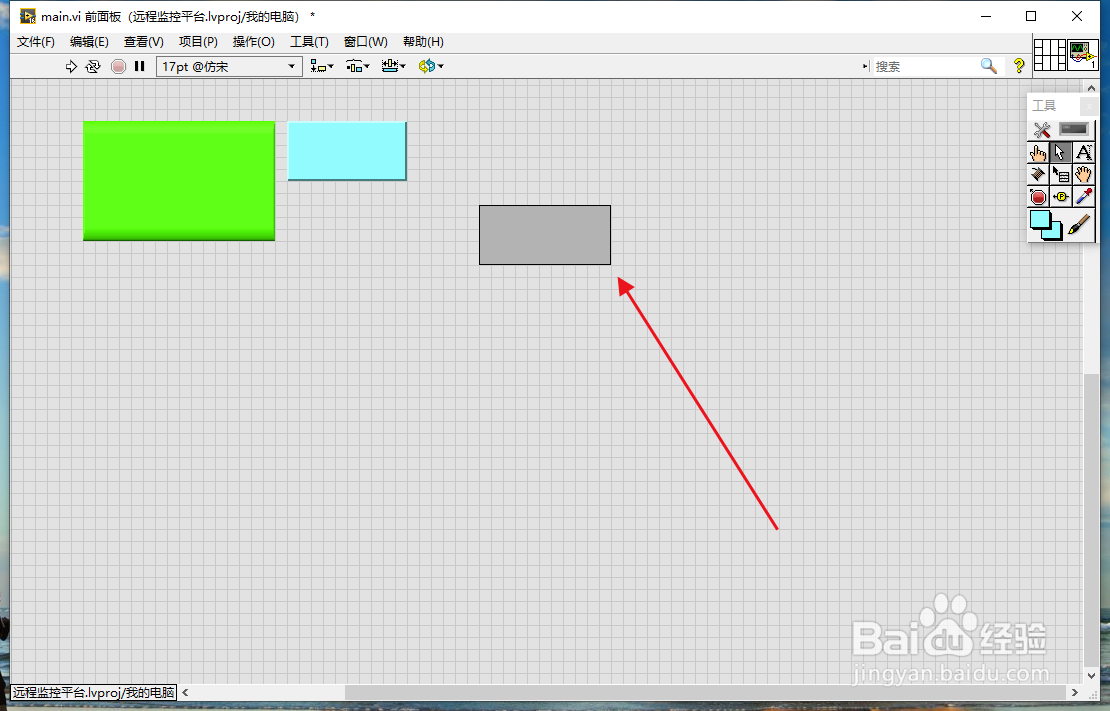Open the Resize Objects dropdown
1110x711 pixels.
click(393, 67)
